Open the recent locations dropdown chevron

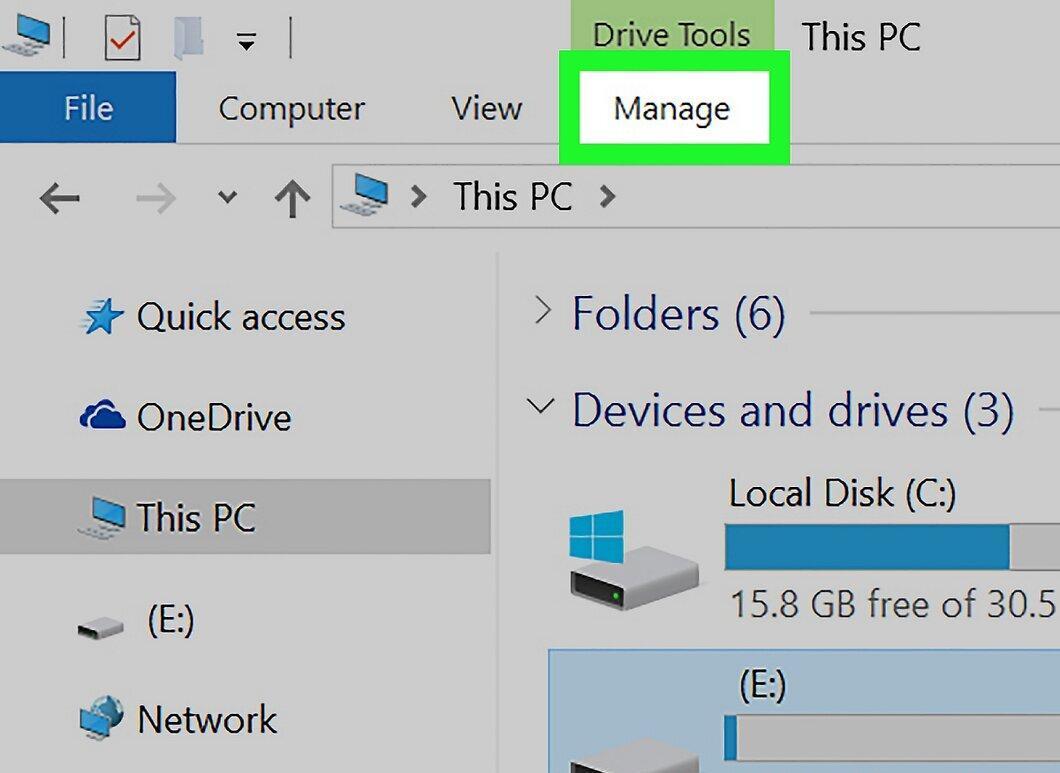point(227,197)
